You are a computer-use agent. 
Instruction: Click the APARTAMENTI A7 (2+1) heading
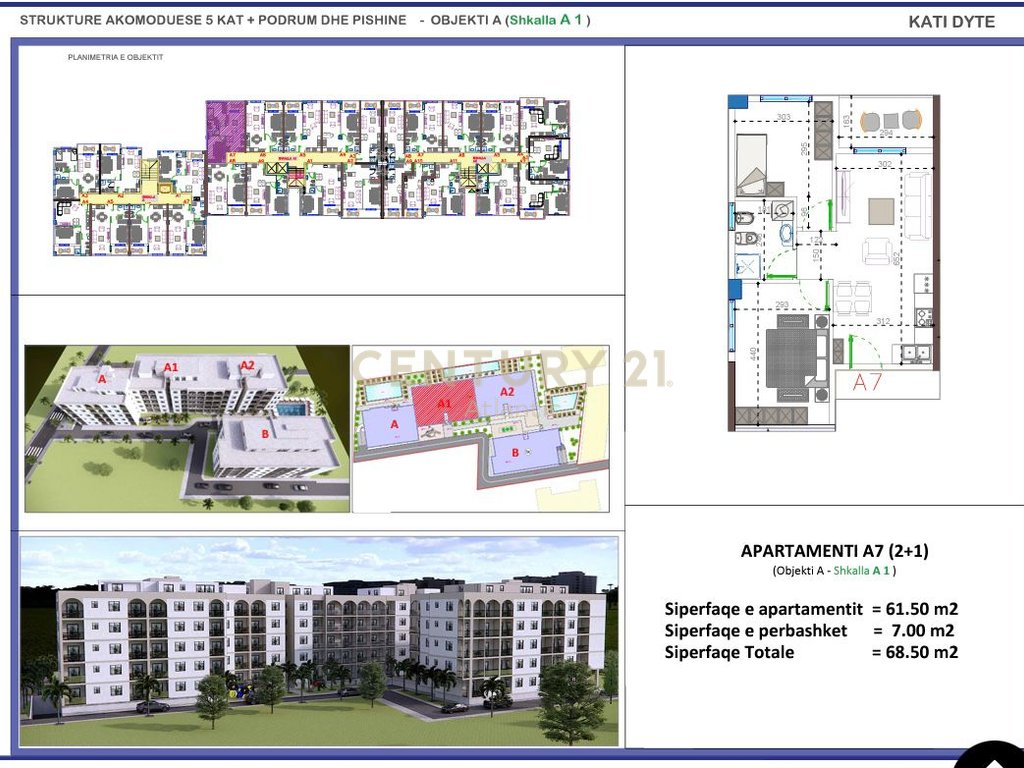pyautogui.click(x=834, y=551)
